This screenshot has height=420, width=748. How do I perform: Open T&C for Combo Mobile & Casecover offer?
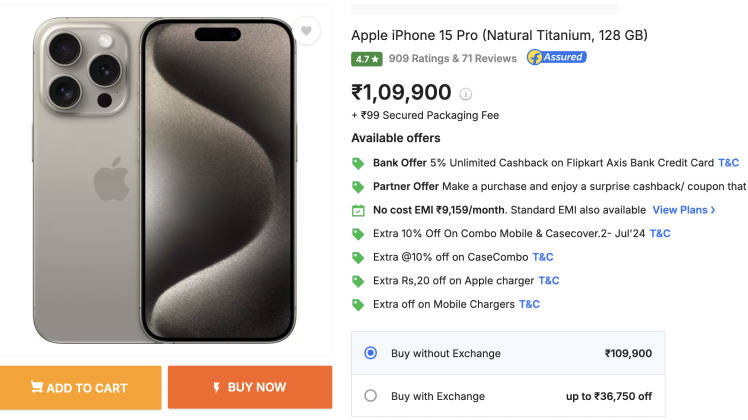660,233
